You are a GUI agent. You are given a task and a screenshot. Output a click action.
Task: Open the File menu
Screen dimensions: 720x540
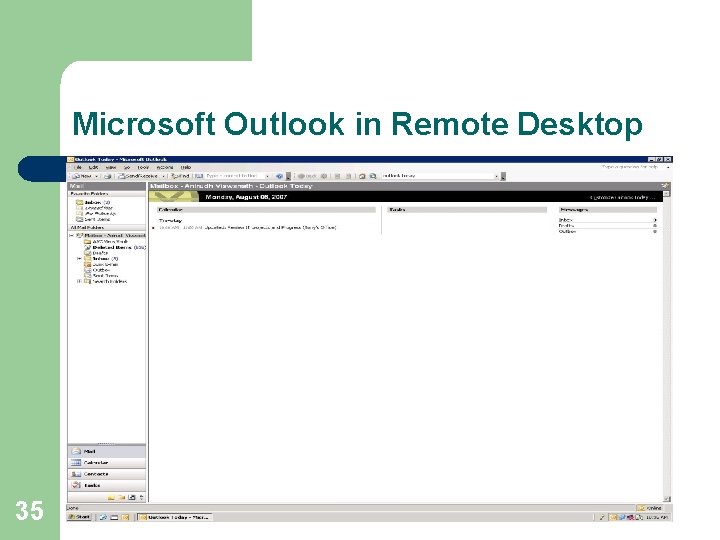pos(79,168)
